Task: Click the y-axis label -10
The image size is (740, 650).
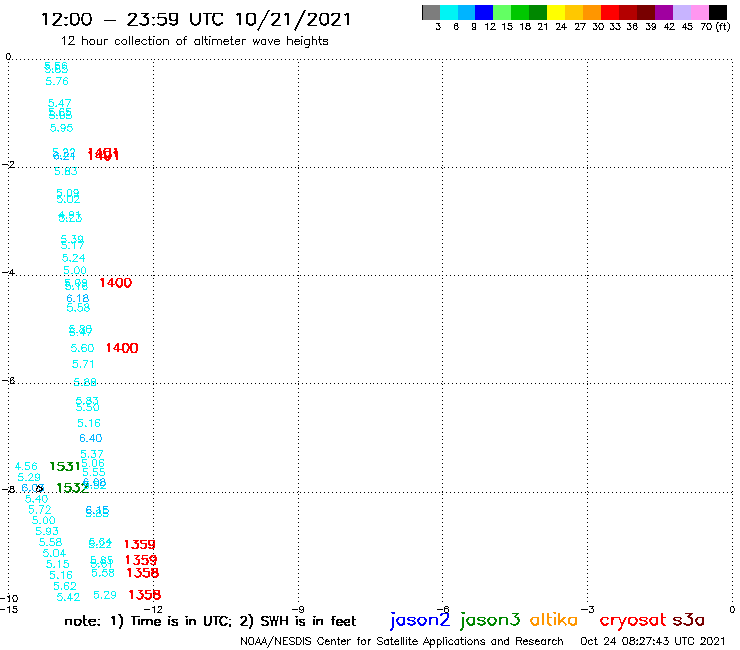Action: click(9, 599)
